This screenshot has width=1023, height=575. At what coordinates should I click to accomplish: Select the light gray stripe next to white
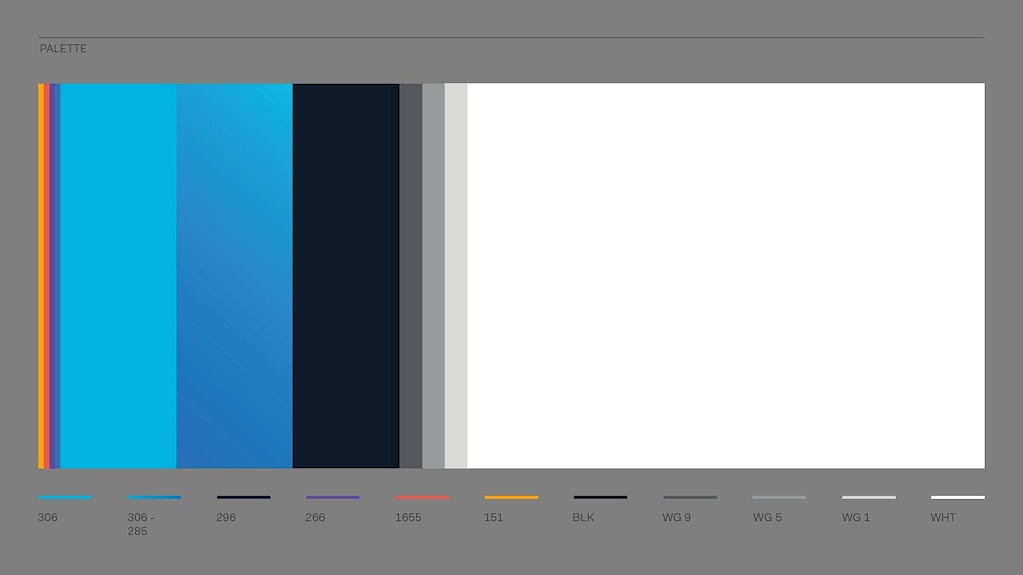coord(456,275)
